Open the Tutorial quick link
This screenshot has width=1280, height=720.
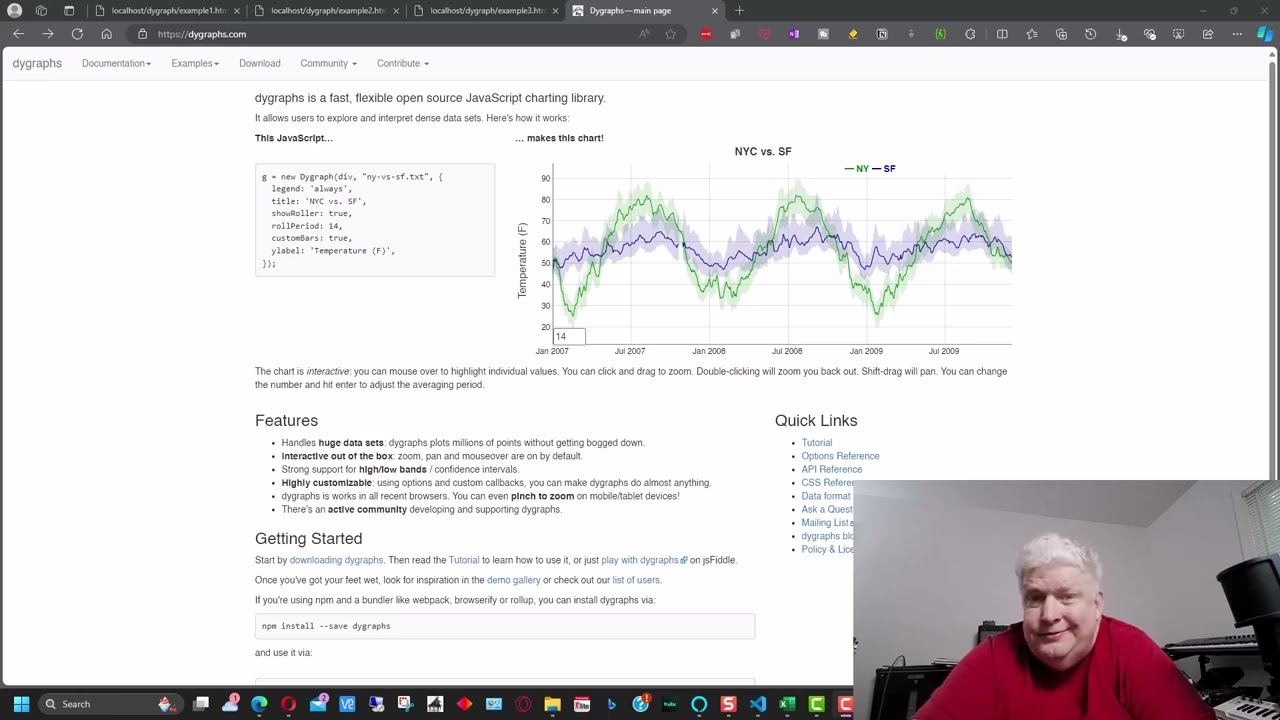pos(816,442)
